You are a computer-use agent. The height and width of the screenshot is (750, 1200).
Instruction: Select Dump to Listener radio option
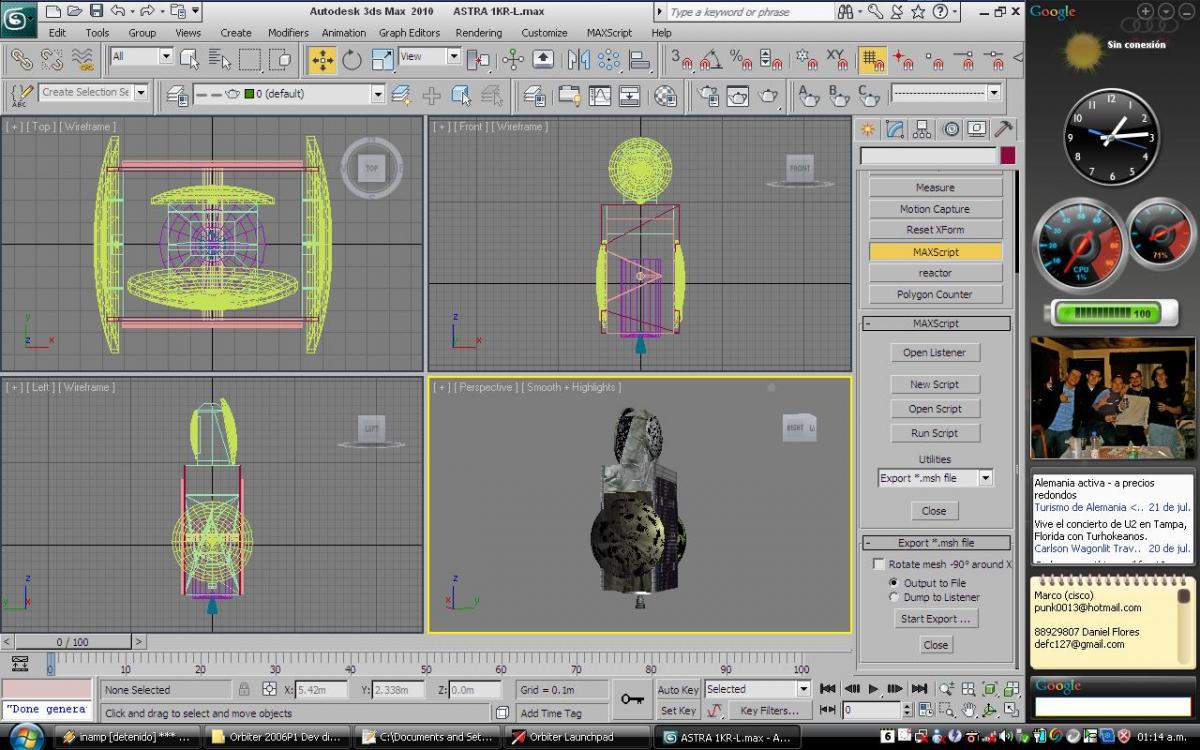point(894,597)
